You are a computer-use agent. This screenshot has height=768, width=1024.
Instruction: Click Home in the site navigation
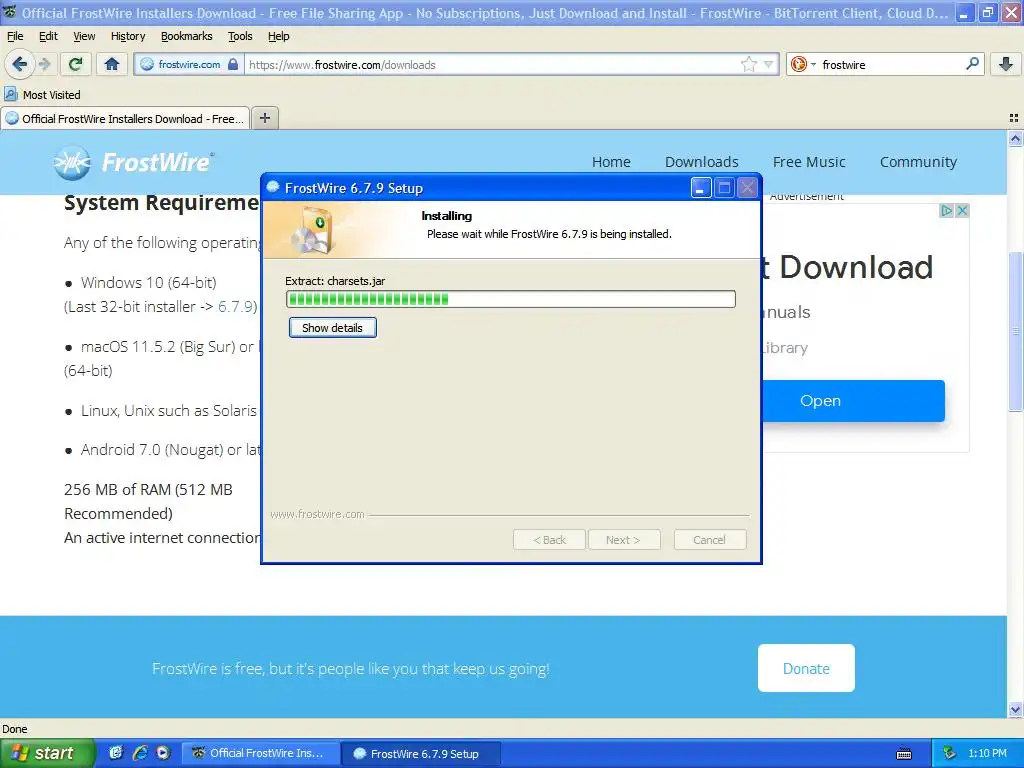(611, 162)
